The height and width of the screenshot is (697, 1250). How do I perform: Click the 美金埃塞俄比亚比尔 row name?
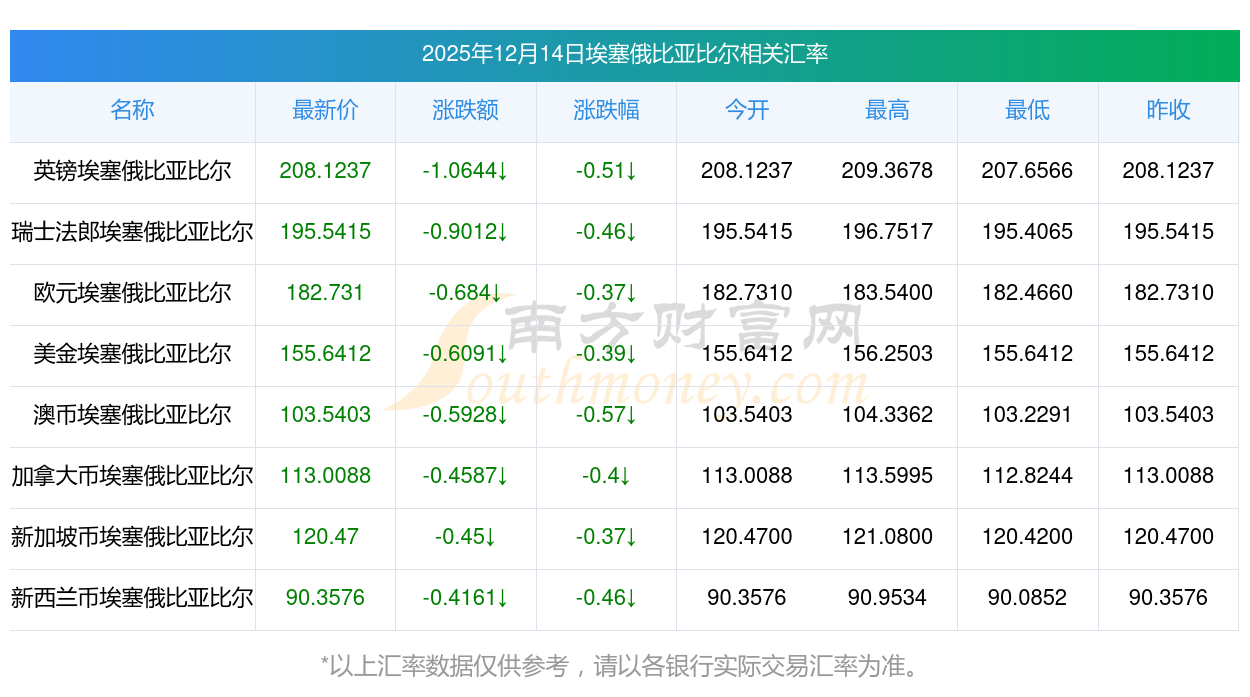[x=132, y=354]
